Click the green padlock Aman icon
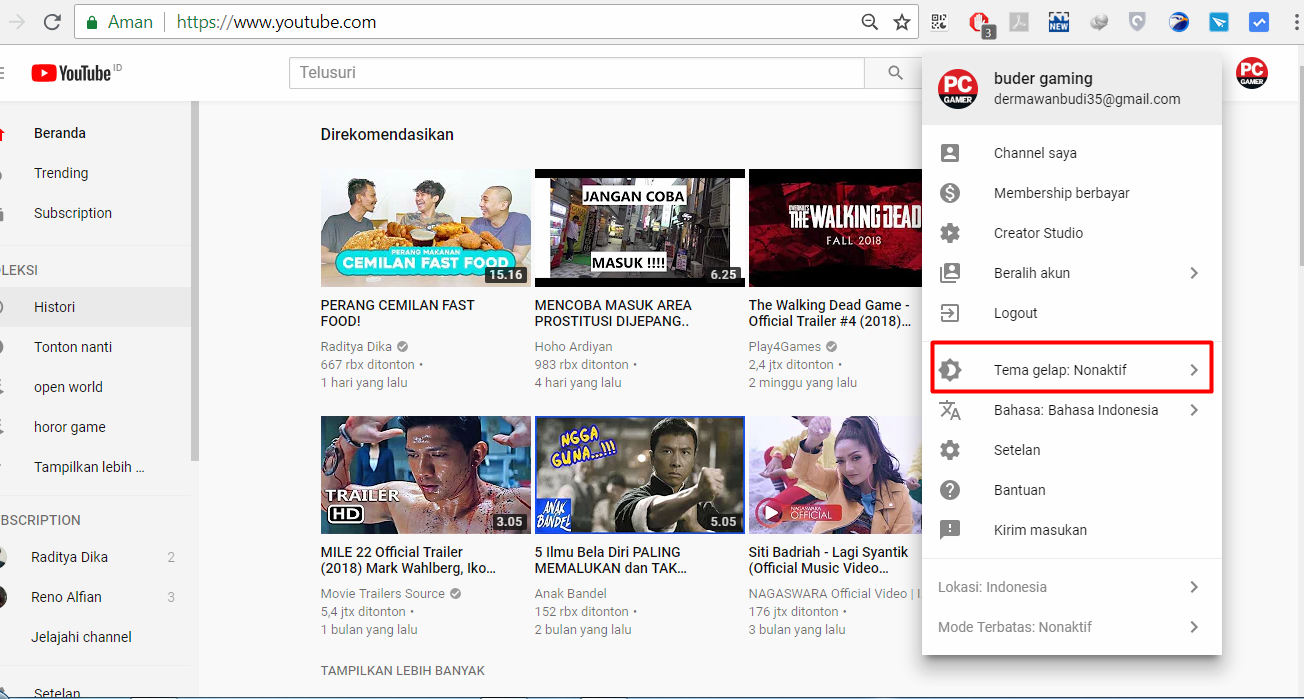Image resolution: width=1304 pixels, height=699 pixels. coord(92,22)
